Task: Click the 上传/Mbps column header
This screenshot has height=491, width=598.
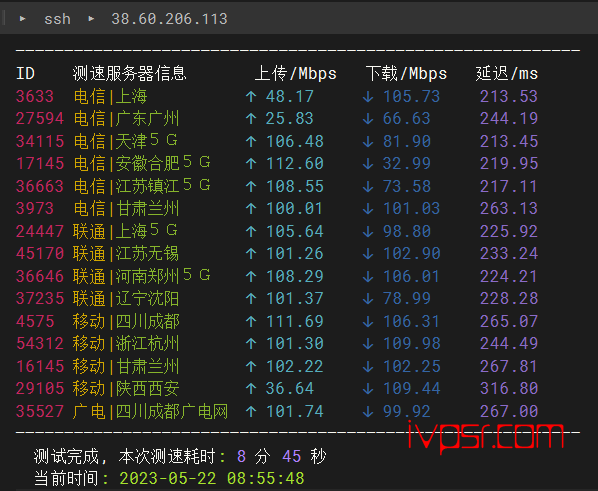Action: coord(296,73)
